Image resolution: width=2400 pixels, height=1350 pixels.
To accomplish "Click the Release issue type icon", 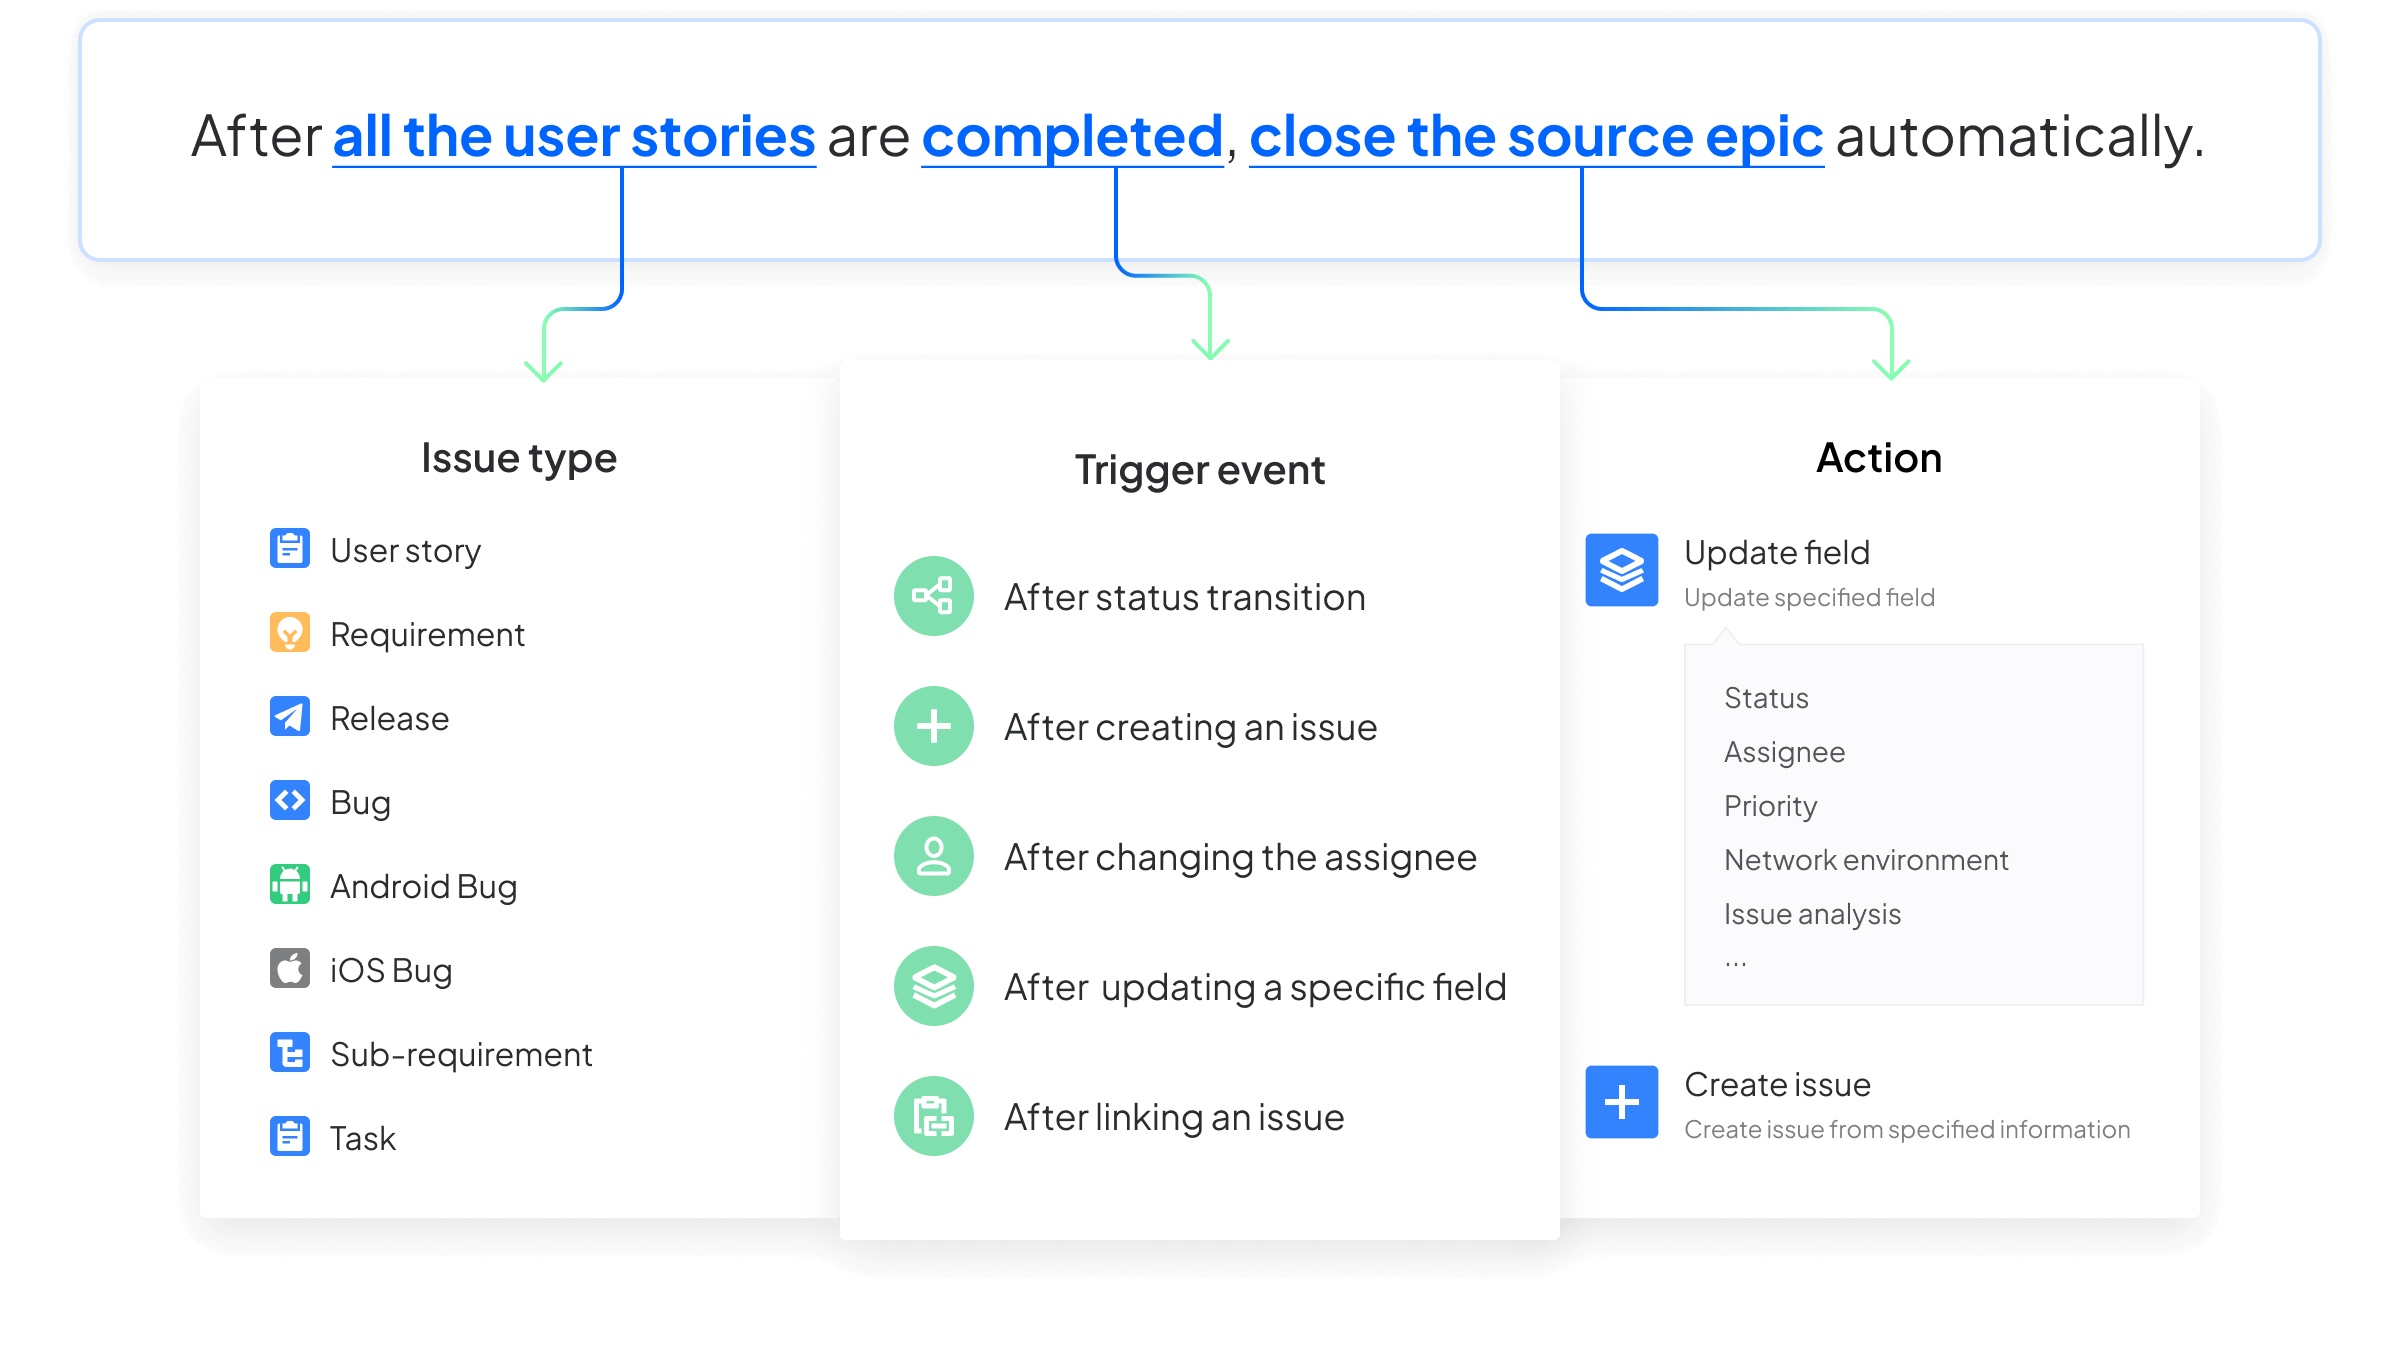I will click(285, 717).
